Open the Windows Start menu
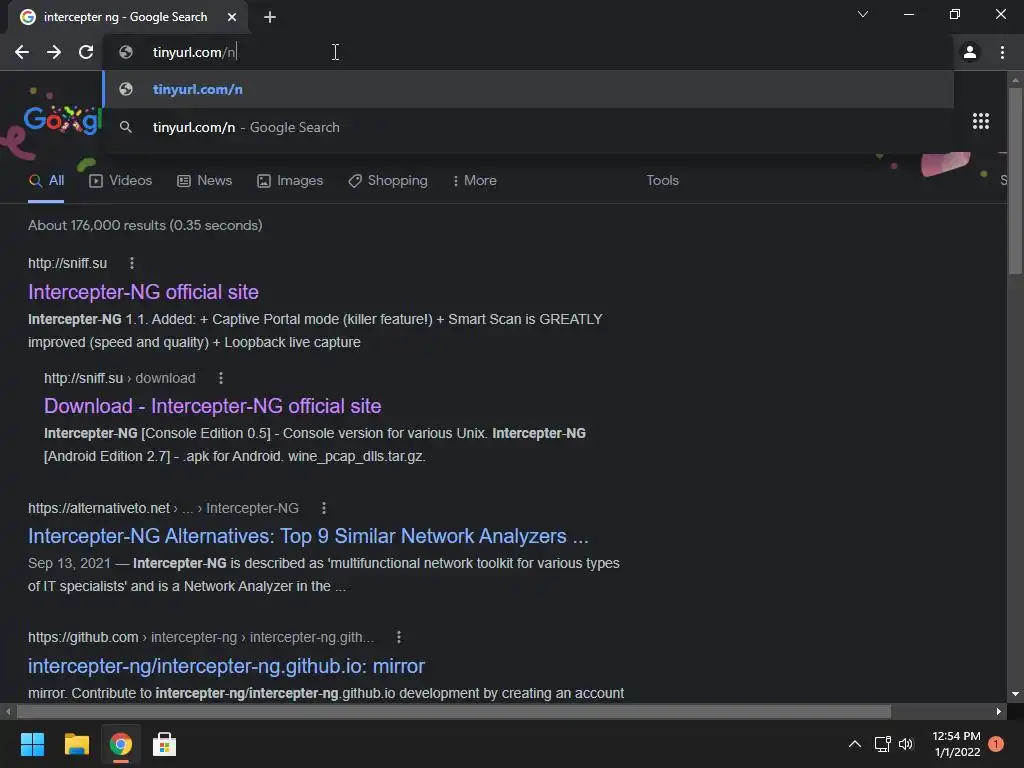Viewport: 1024px width, 768px height. (32, 744)
